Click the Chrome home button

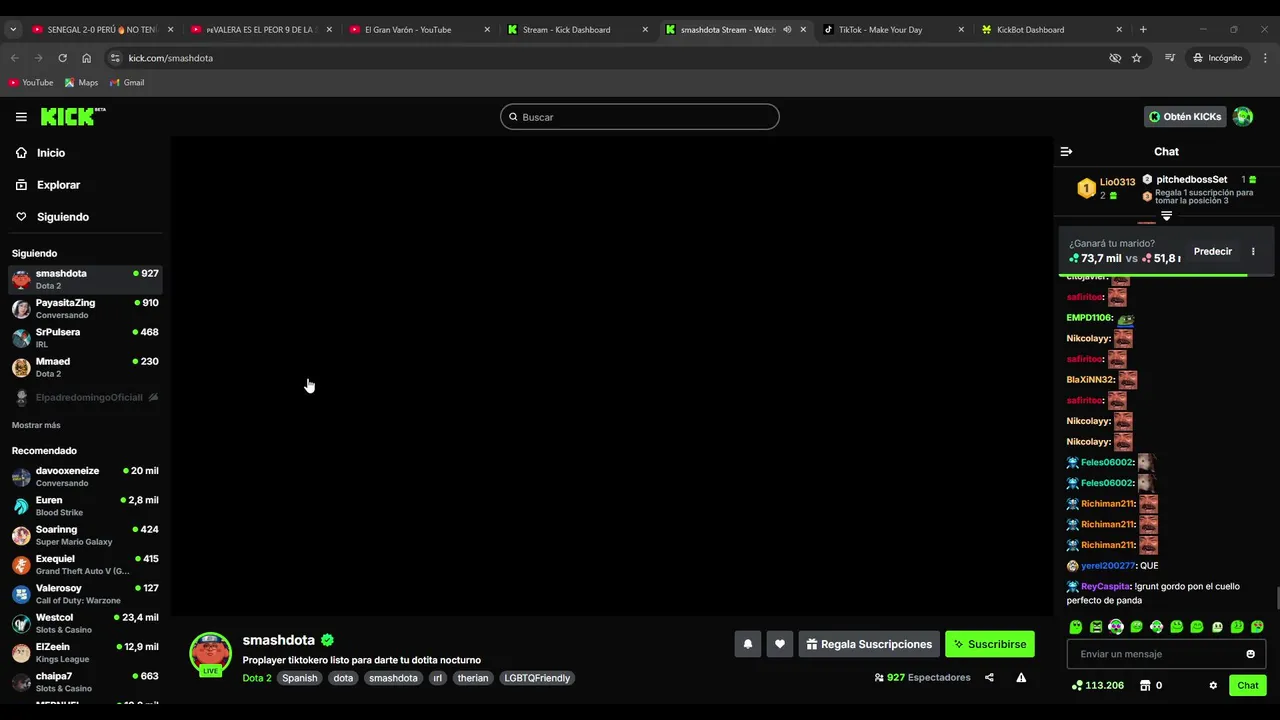pyautogui.click(x=86, y=58)
